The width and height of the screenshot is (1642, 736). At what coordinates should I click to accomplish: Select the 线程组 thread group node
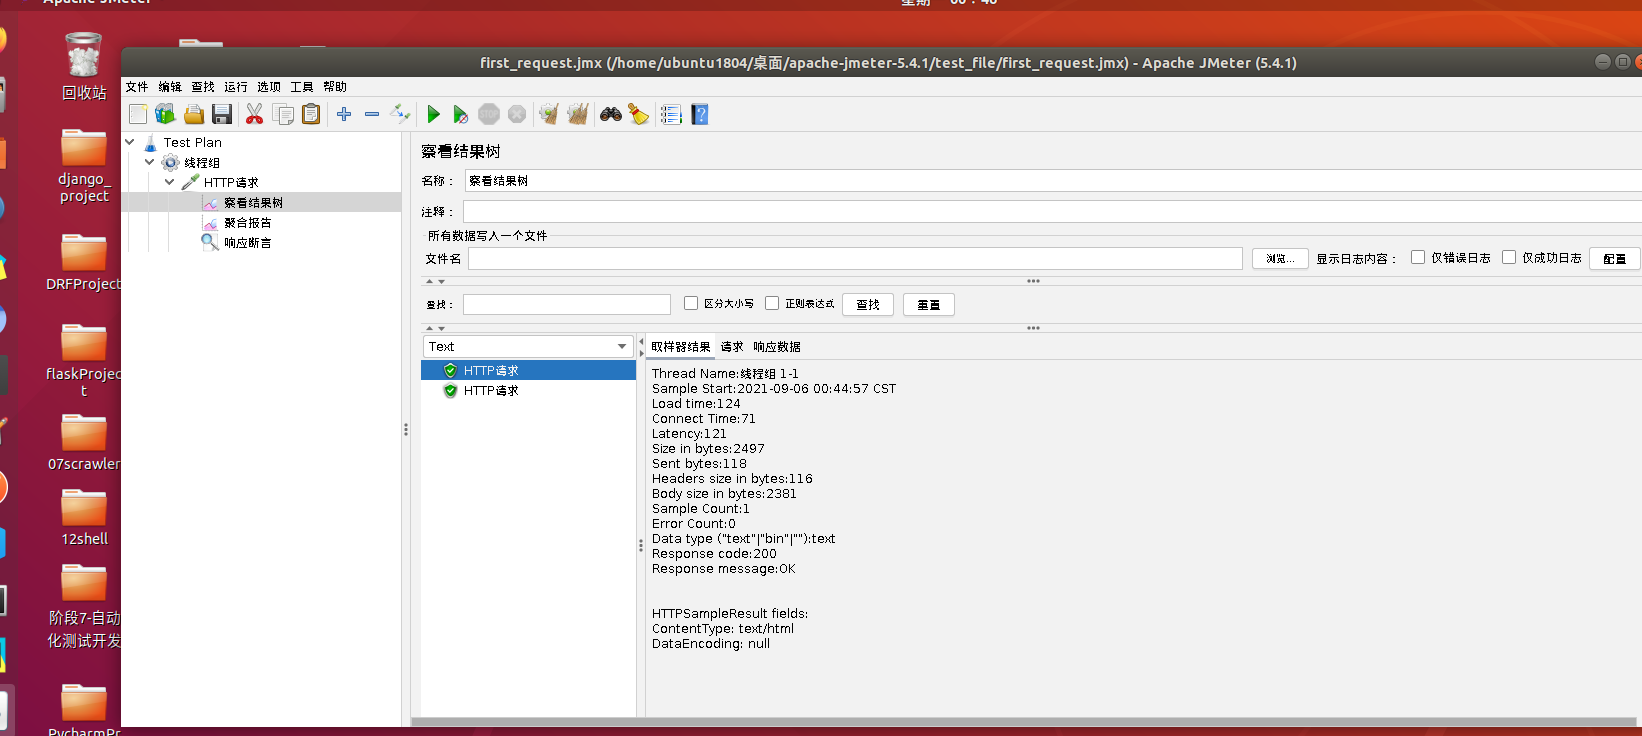tap(202, 163)
